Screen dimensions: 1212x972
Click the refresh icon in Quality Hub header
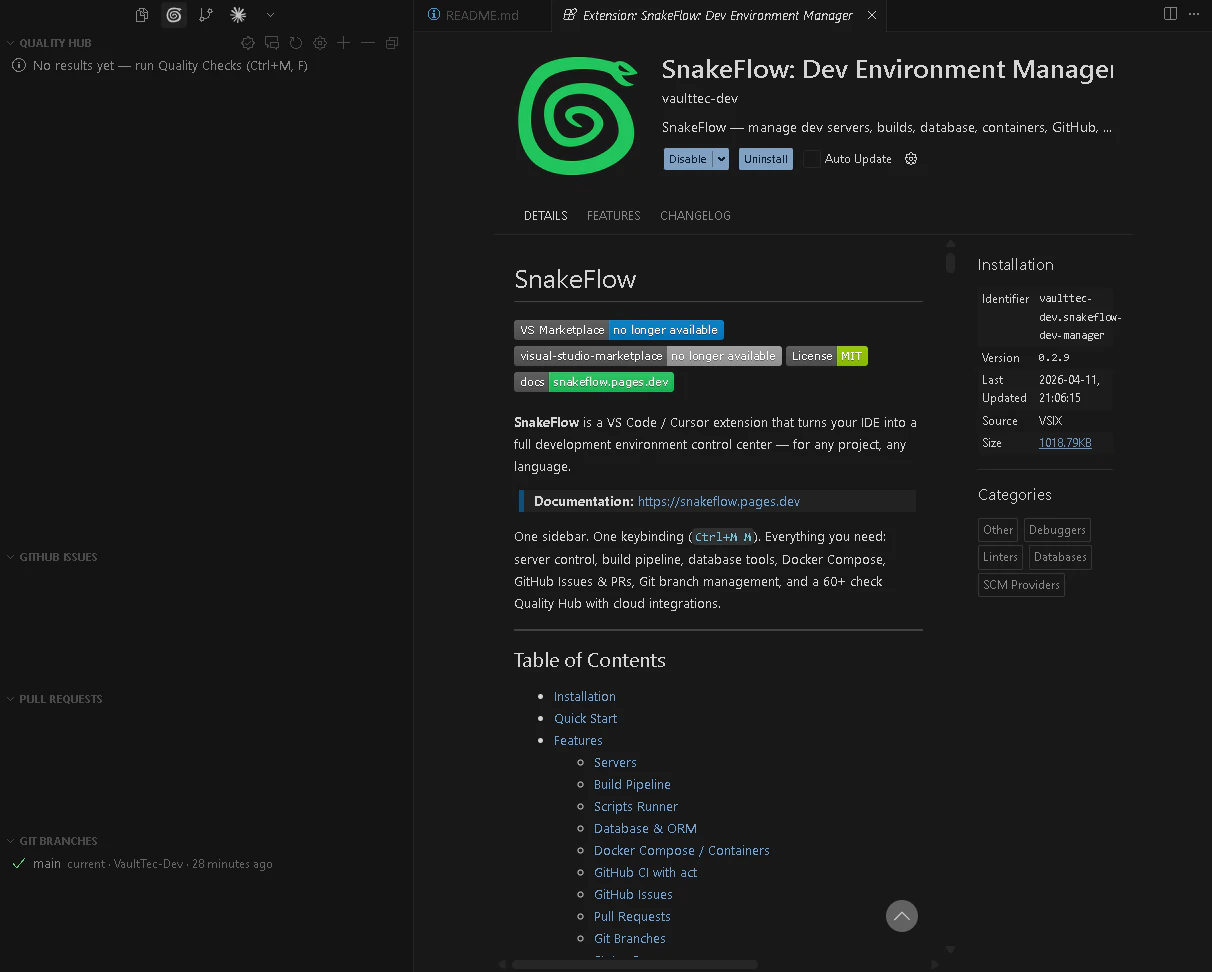[296, 43]
